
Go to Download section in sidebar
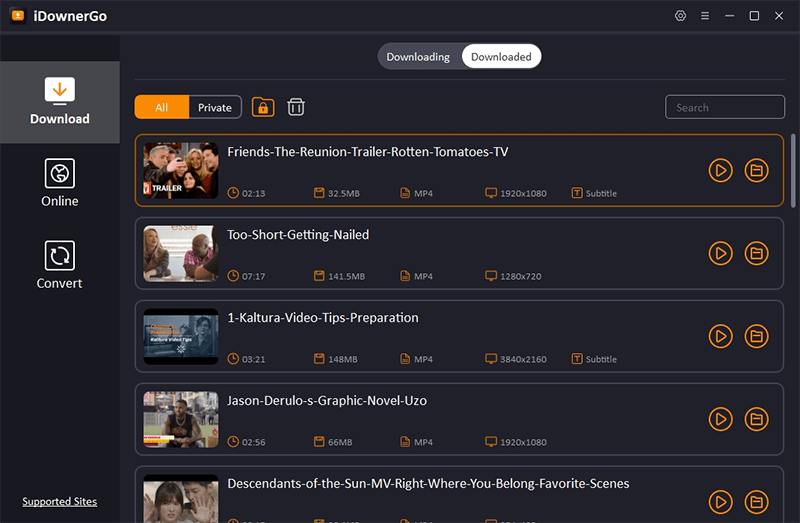[60, 101]
